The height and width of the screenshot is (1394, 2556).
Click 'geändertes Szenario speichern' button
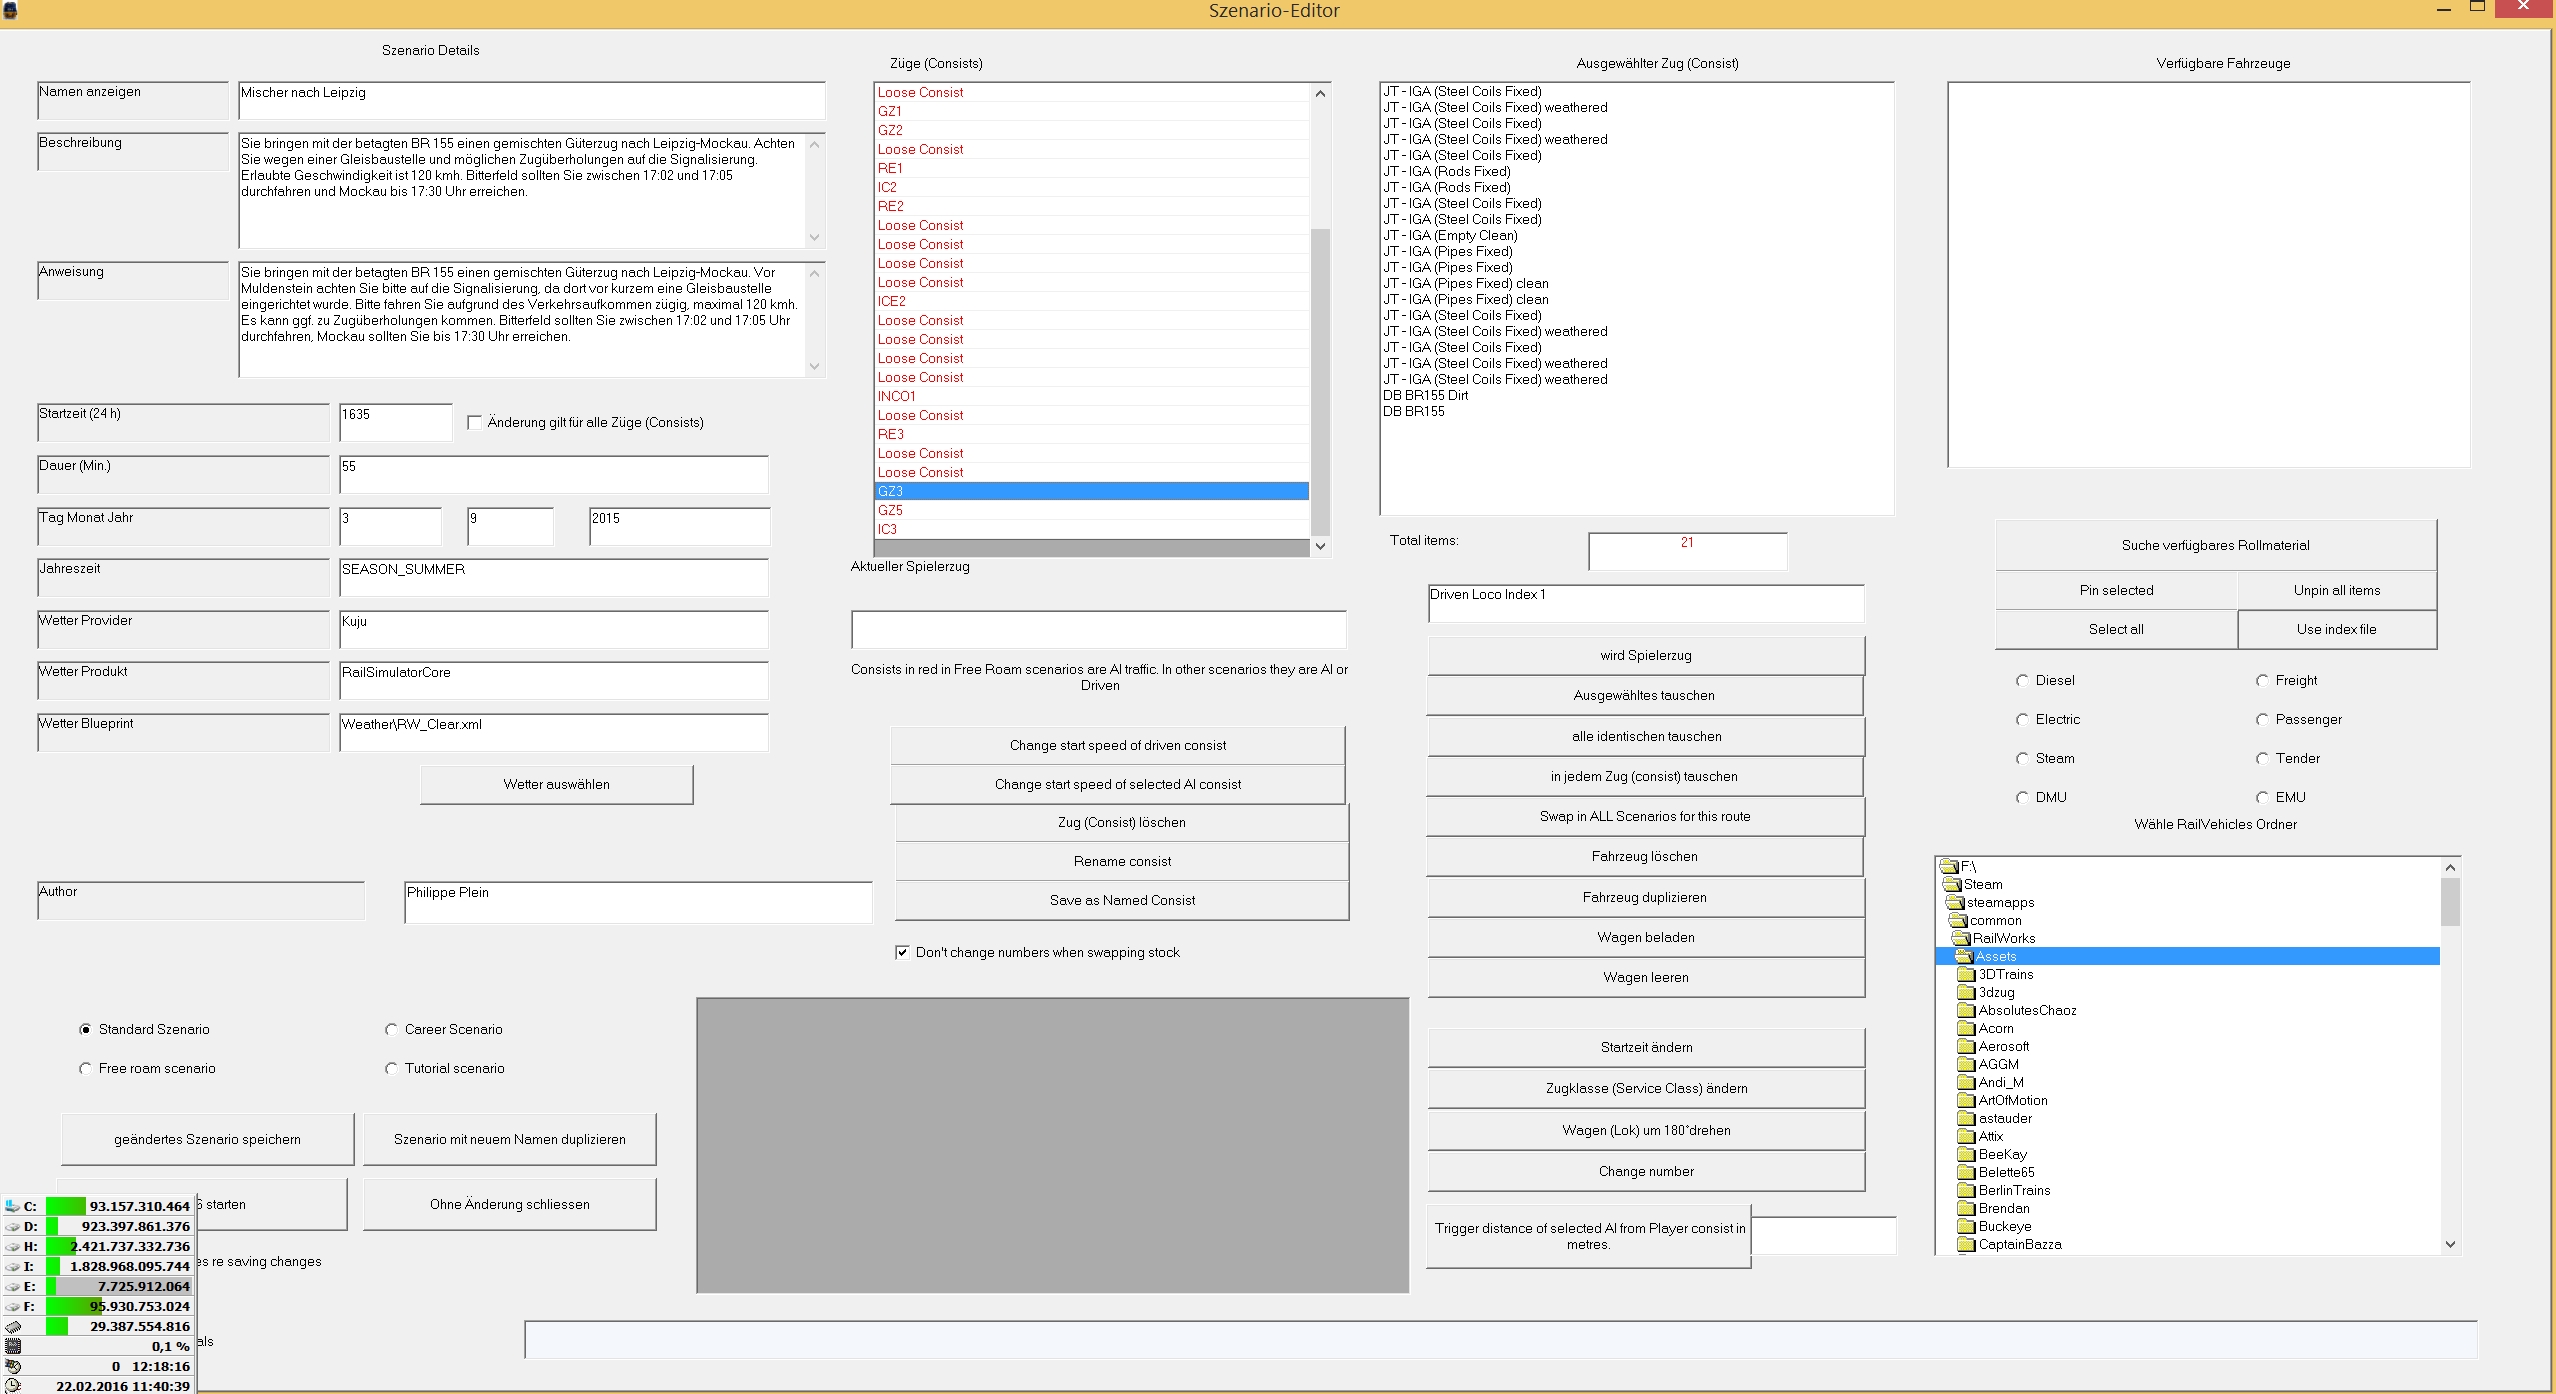pos(207,1140)
